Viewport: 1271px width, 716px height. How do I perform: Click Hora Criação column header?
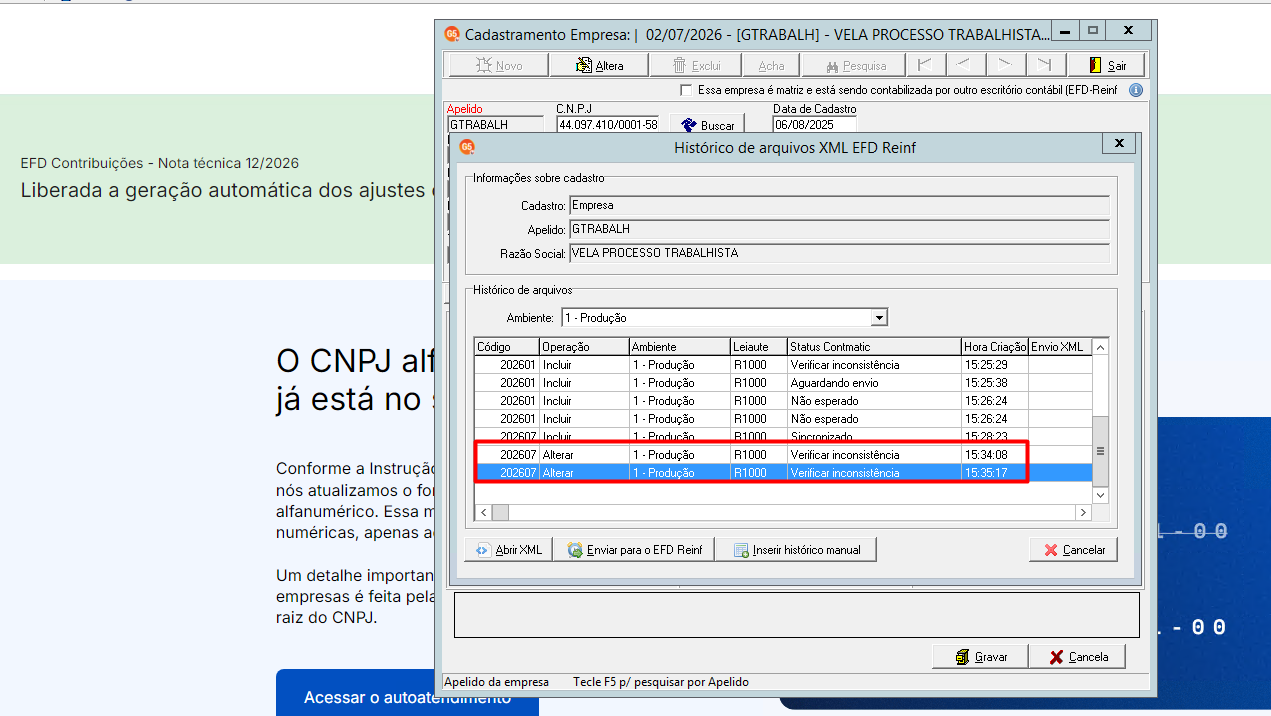tap(995, 347)
